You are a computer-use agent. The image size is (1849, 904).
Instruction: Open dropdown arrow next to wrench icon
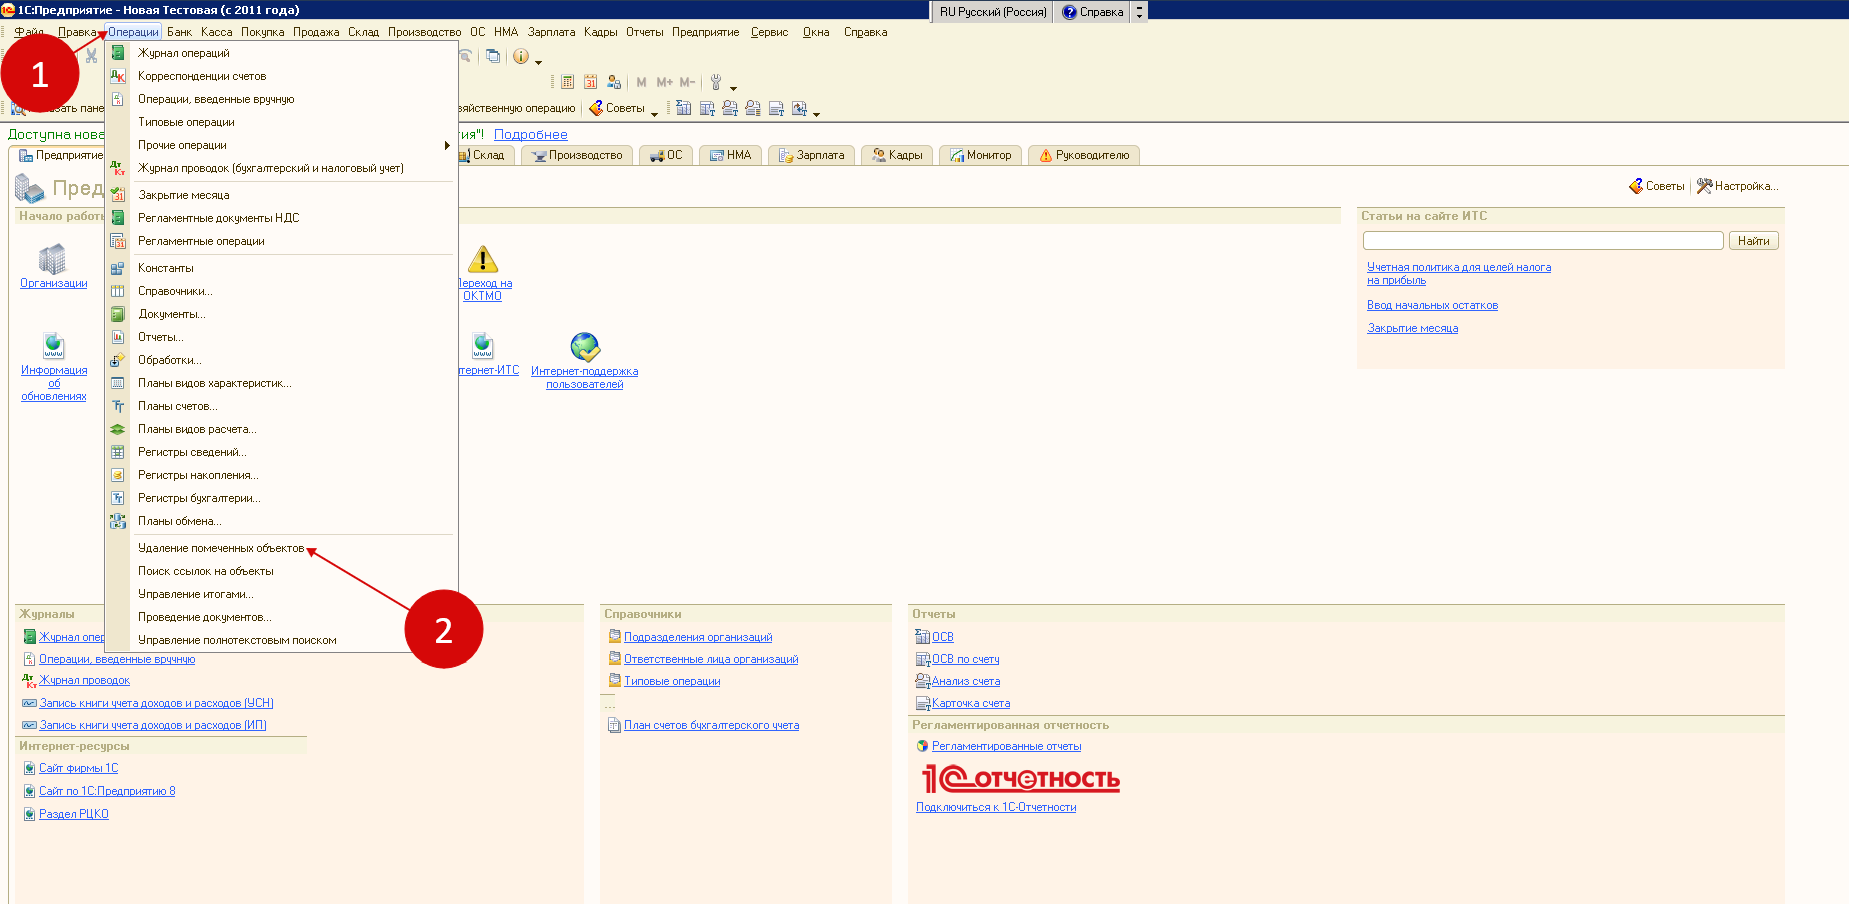(733, 88)
